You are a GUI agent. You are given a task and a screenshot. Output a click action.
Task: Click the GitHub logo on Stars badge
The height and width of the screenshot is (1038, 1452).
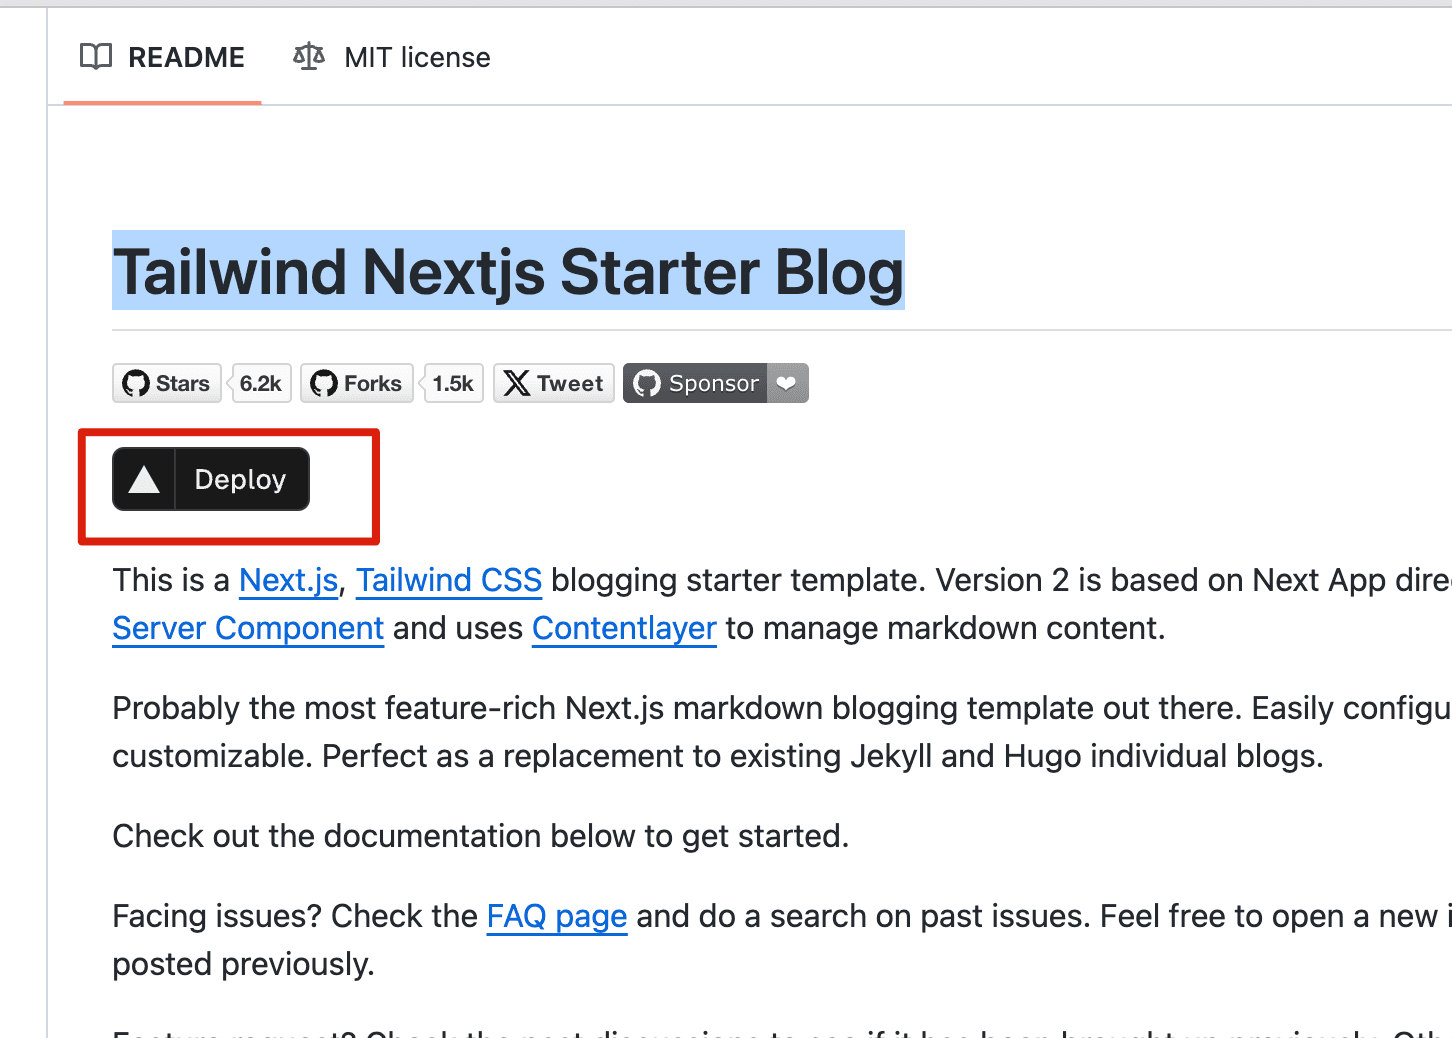[136, 384]
